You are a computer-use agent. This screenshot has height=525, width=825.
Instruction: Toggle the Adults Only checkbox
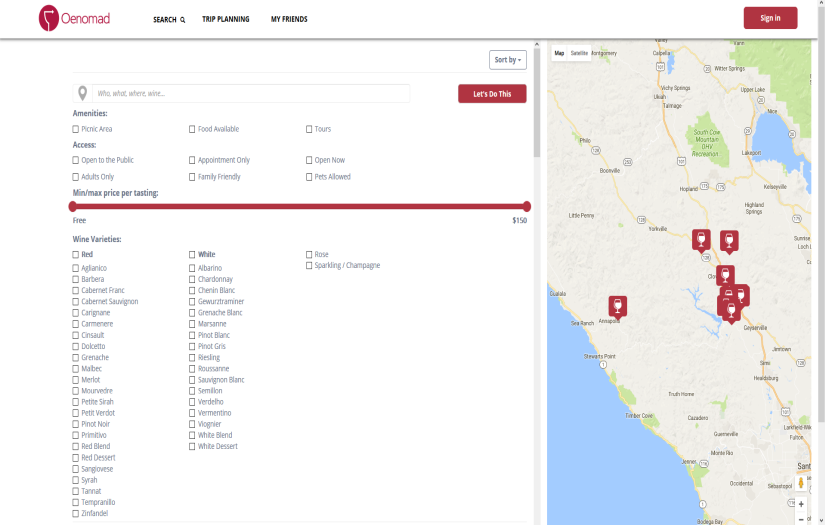coord(76,177)
